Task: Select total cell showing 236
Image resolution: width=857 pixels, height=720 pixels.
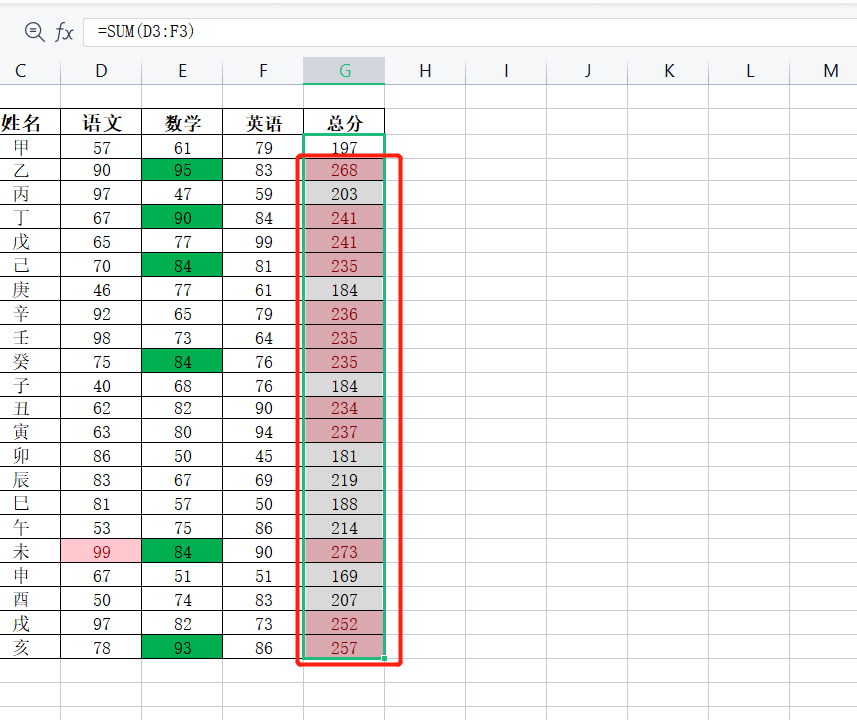Action: [344, 313]
